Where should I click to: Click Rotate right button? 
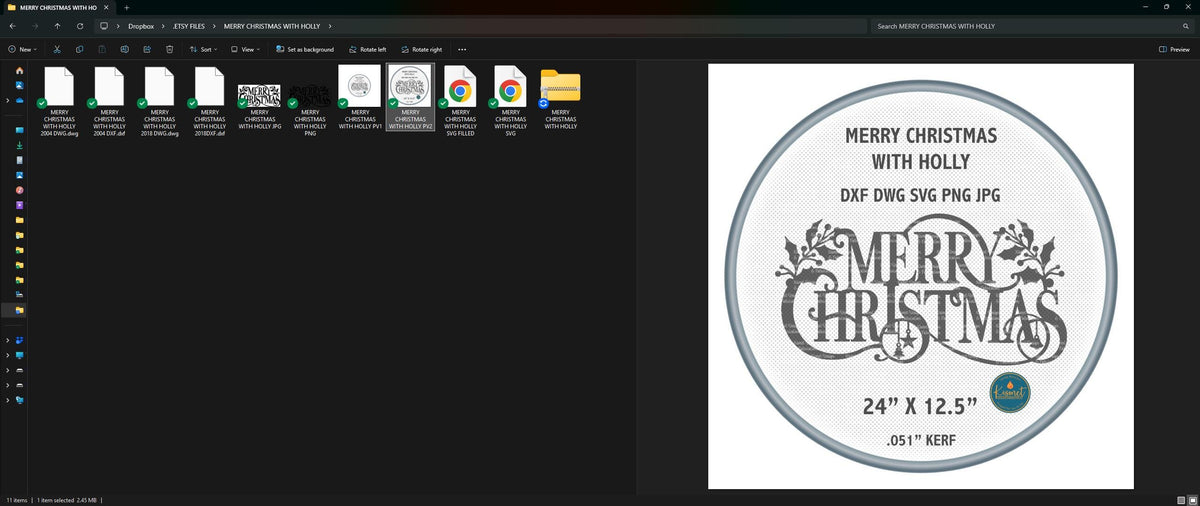coord(421,49)
